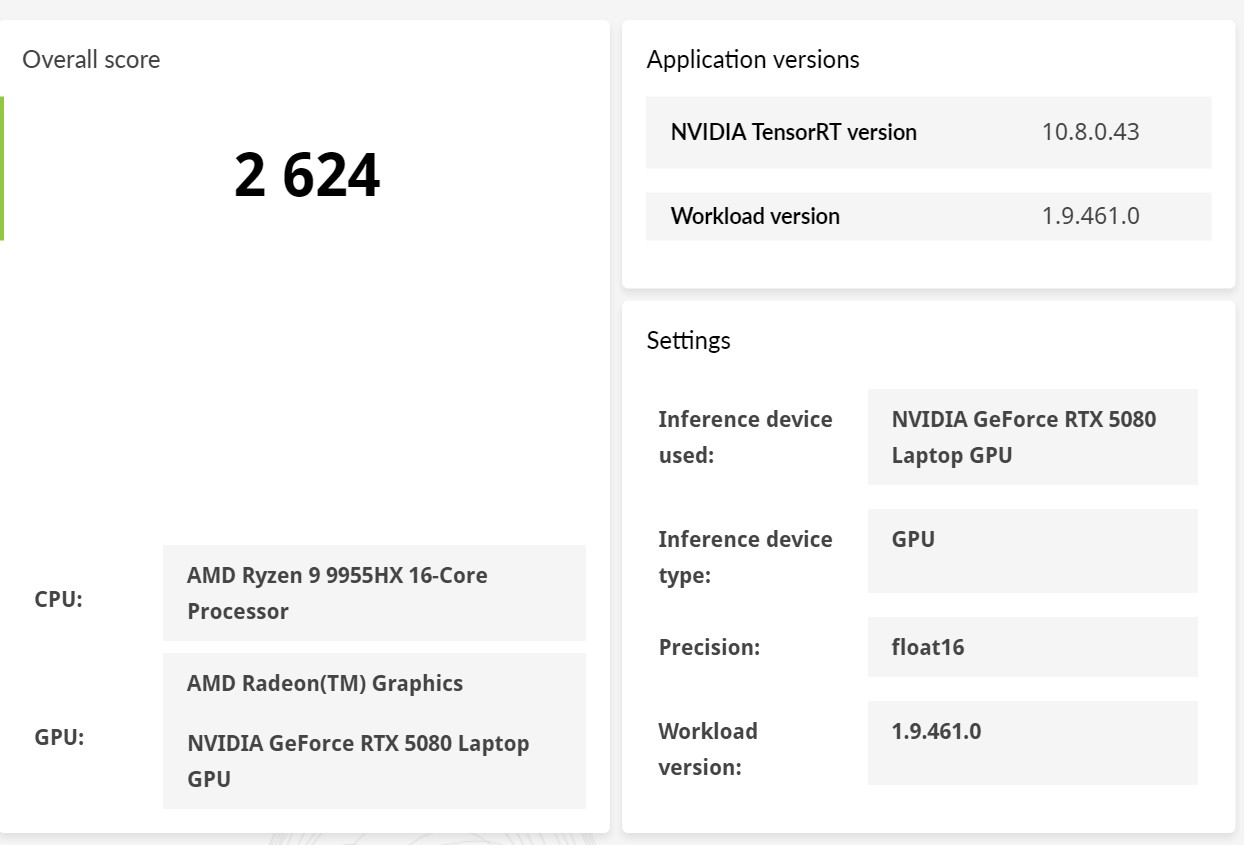Click the Precision: label
1244x845 pixels.
coord(709,647)
